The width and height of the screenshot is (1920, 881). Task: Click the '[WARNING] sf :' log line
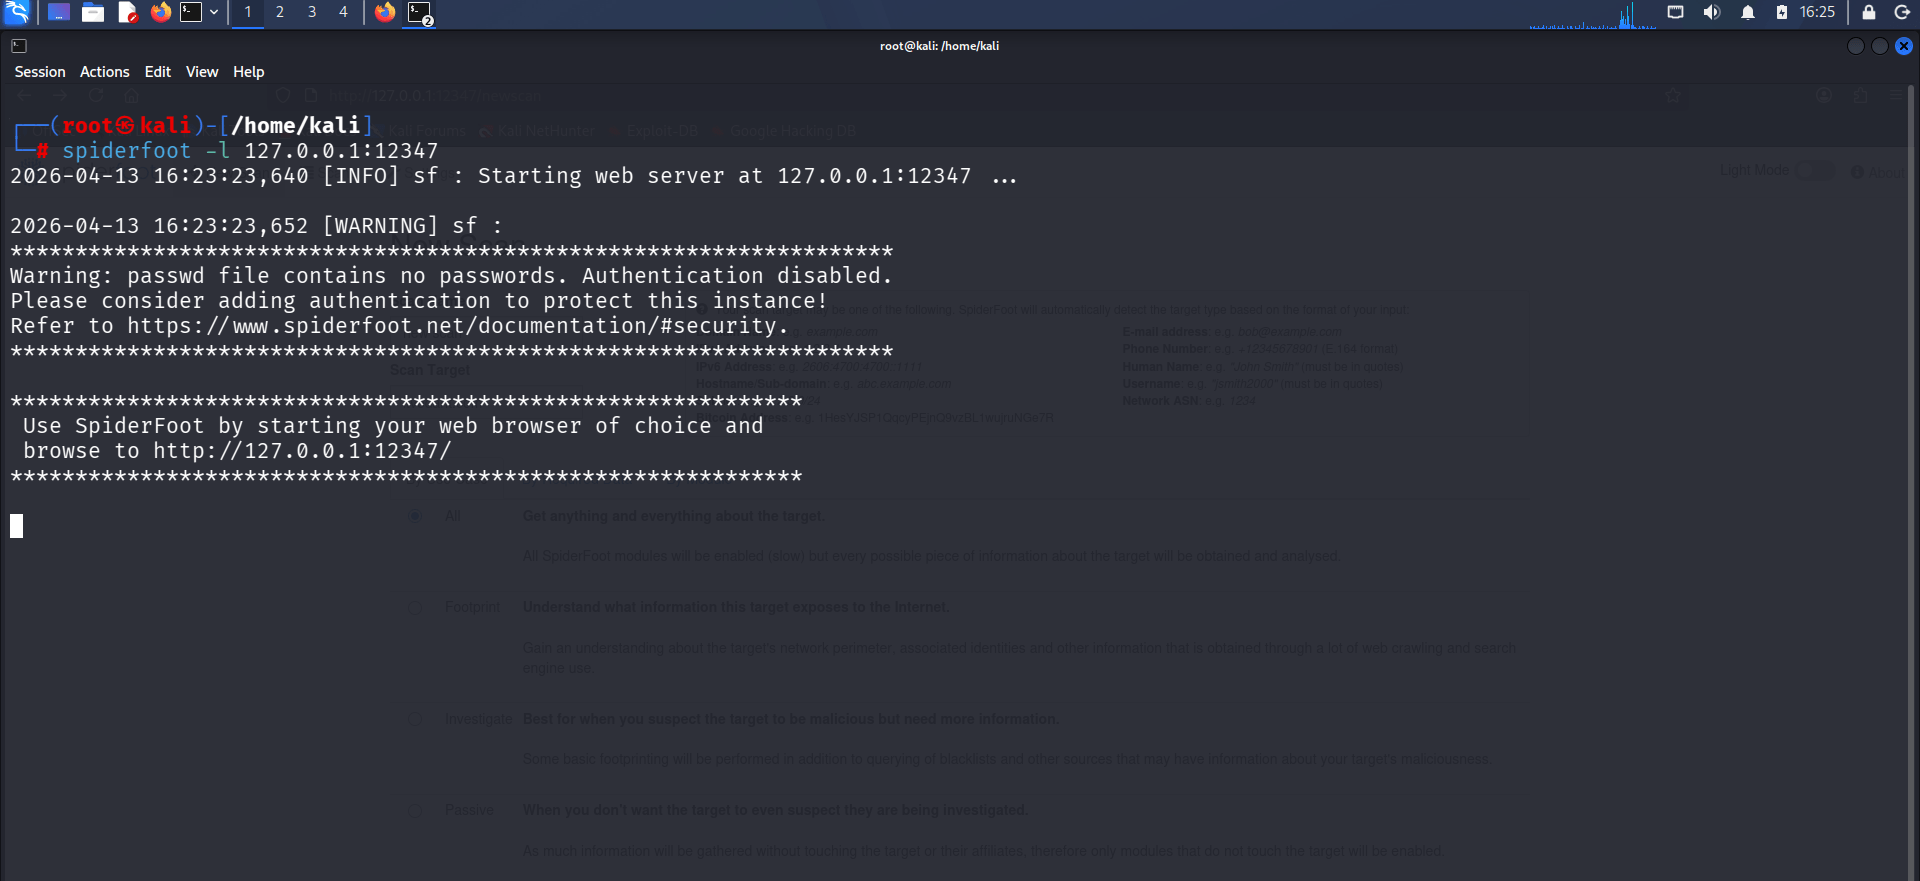point(256,226)
